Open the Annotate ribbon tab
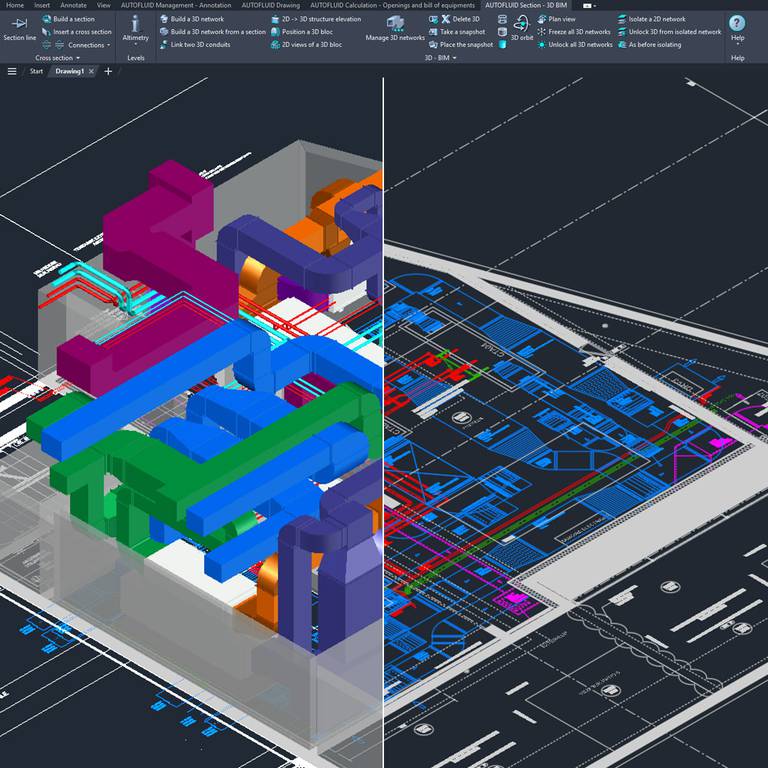 [x=73, y=5]
